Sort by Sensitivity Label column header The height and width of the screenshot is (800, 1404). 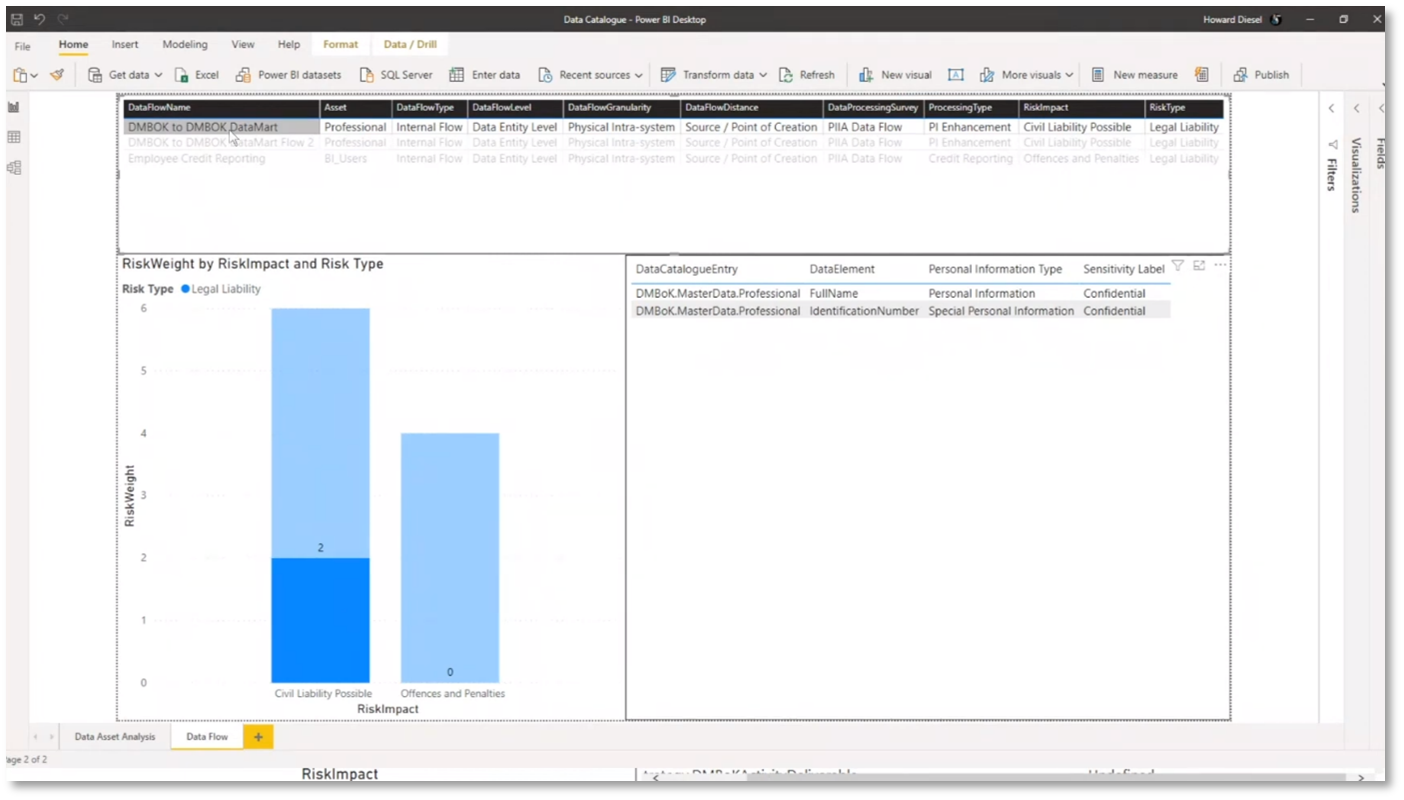click(1124, 269)
